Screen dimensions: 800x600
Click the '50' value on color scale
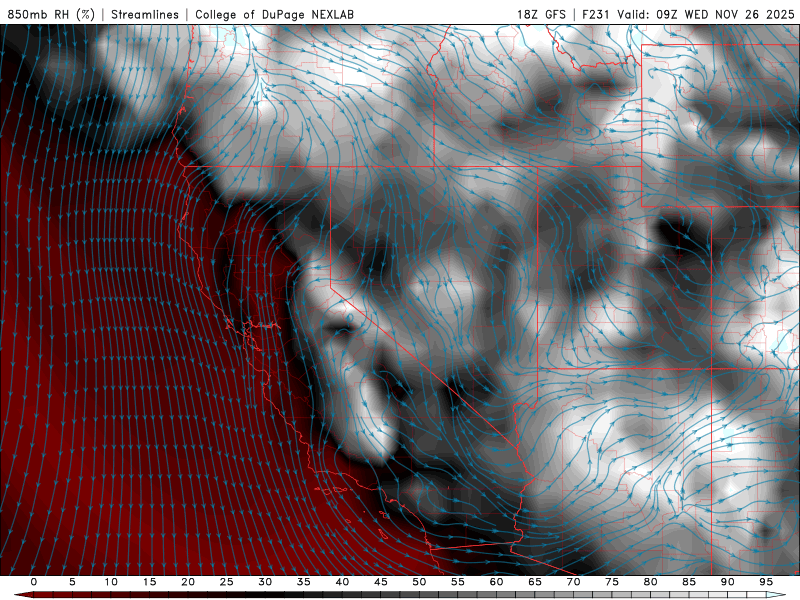tap(419, 582)
